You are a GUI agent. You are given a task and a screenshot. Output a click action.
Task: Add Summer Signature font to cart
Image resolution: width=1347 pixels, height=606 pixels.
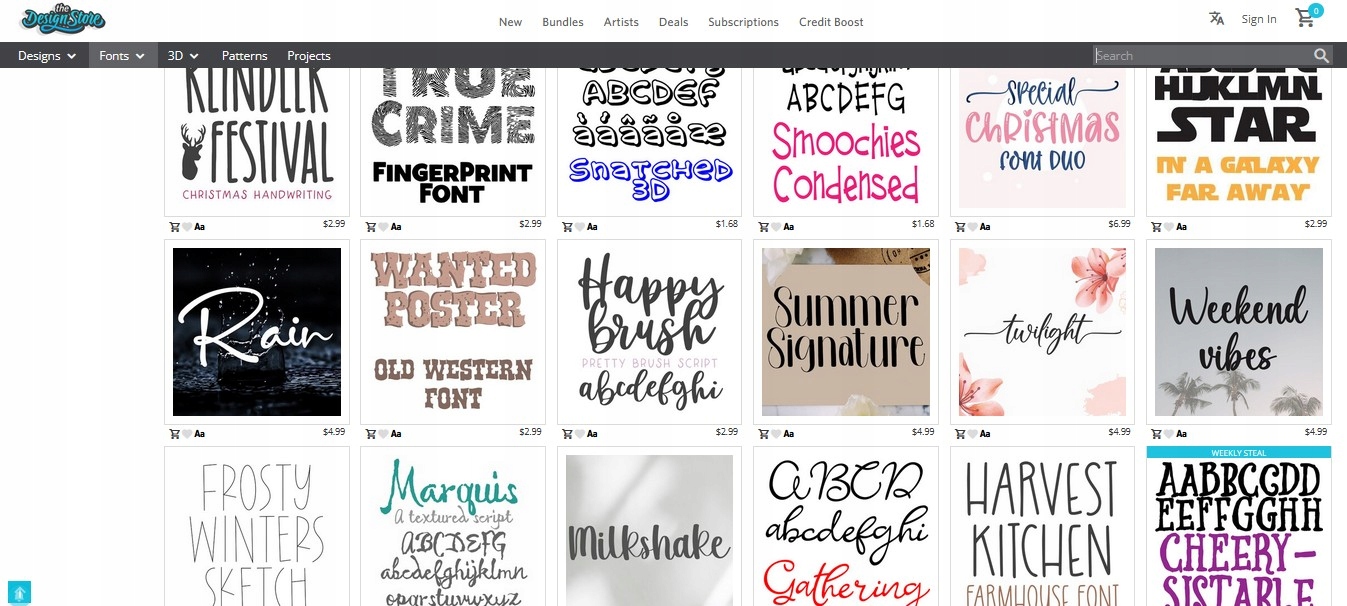762,434
